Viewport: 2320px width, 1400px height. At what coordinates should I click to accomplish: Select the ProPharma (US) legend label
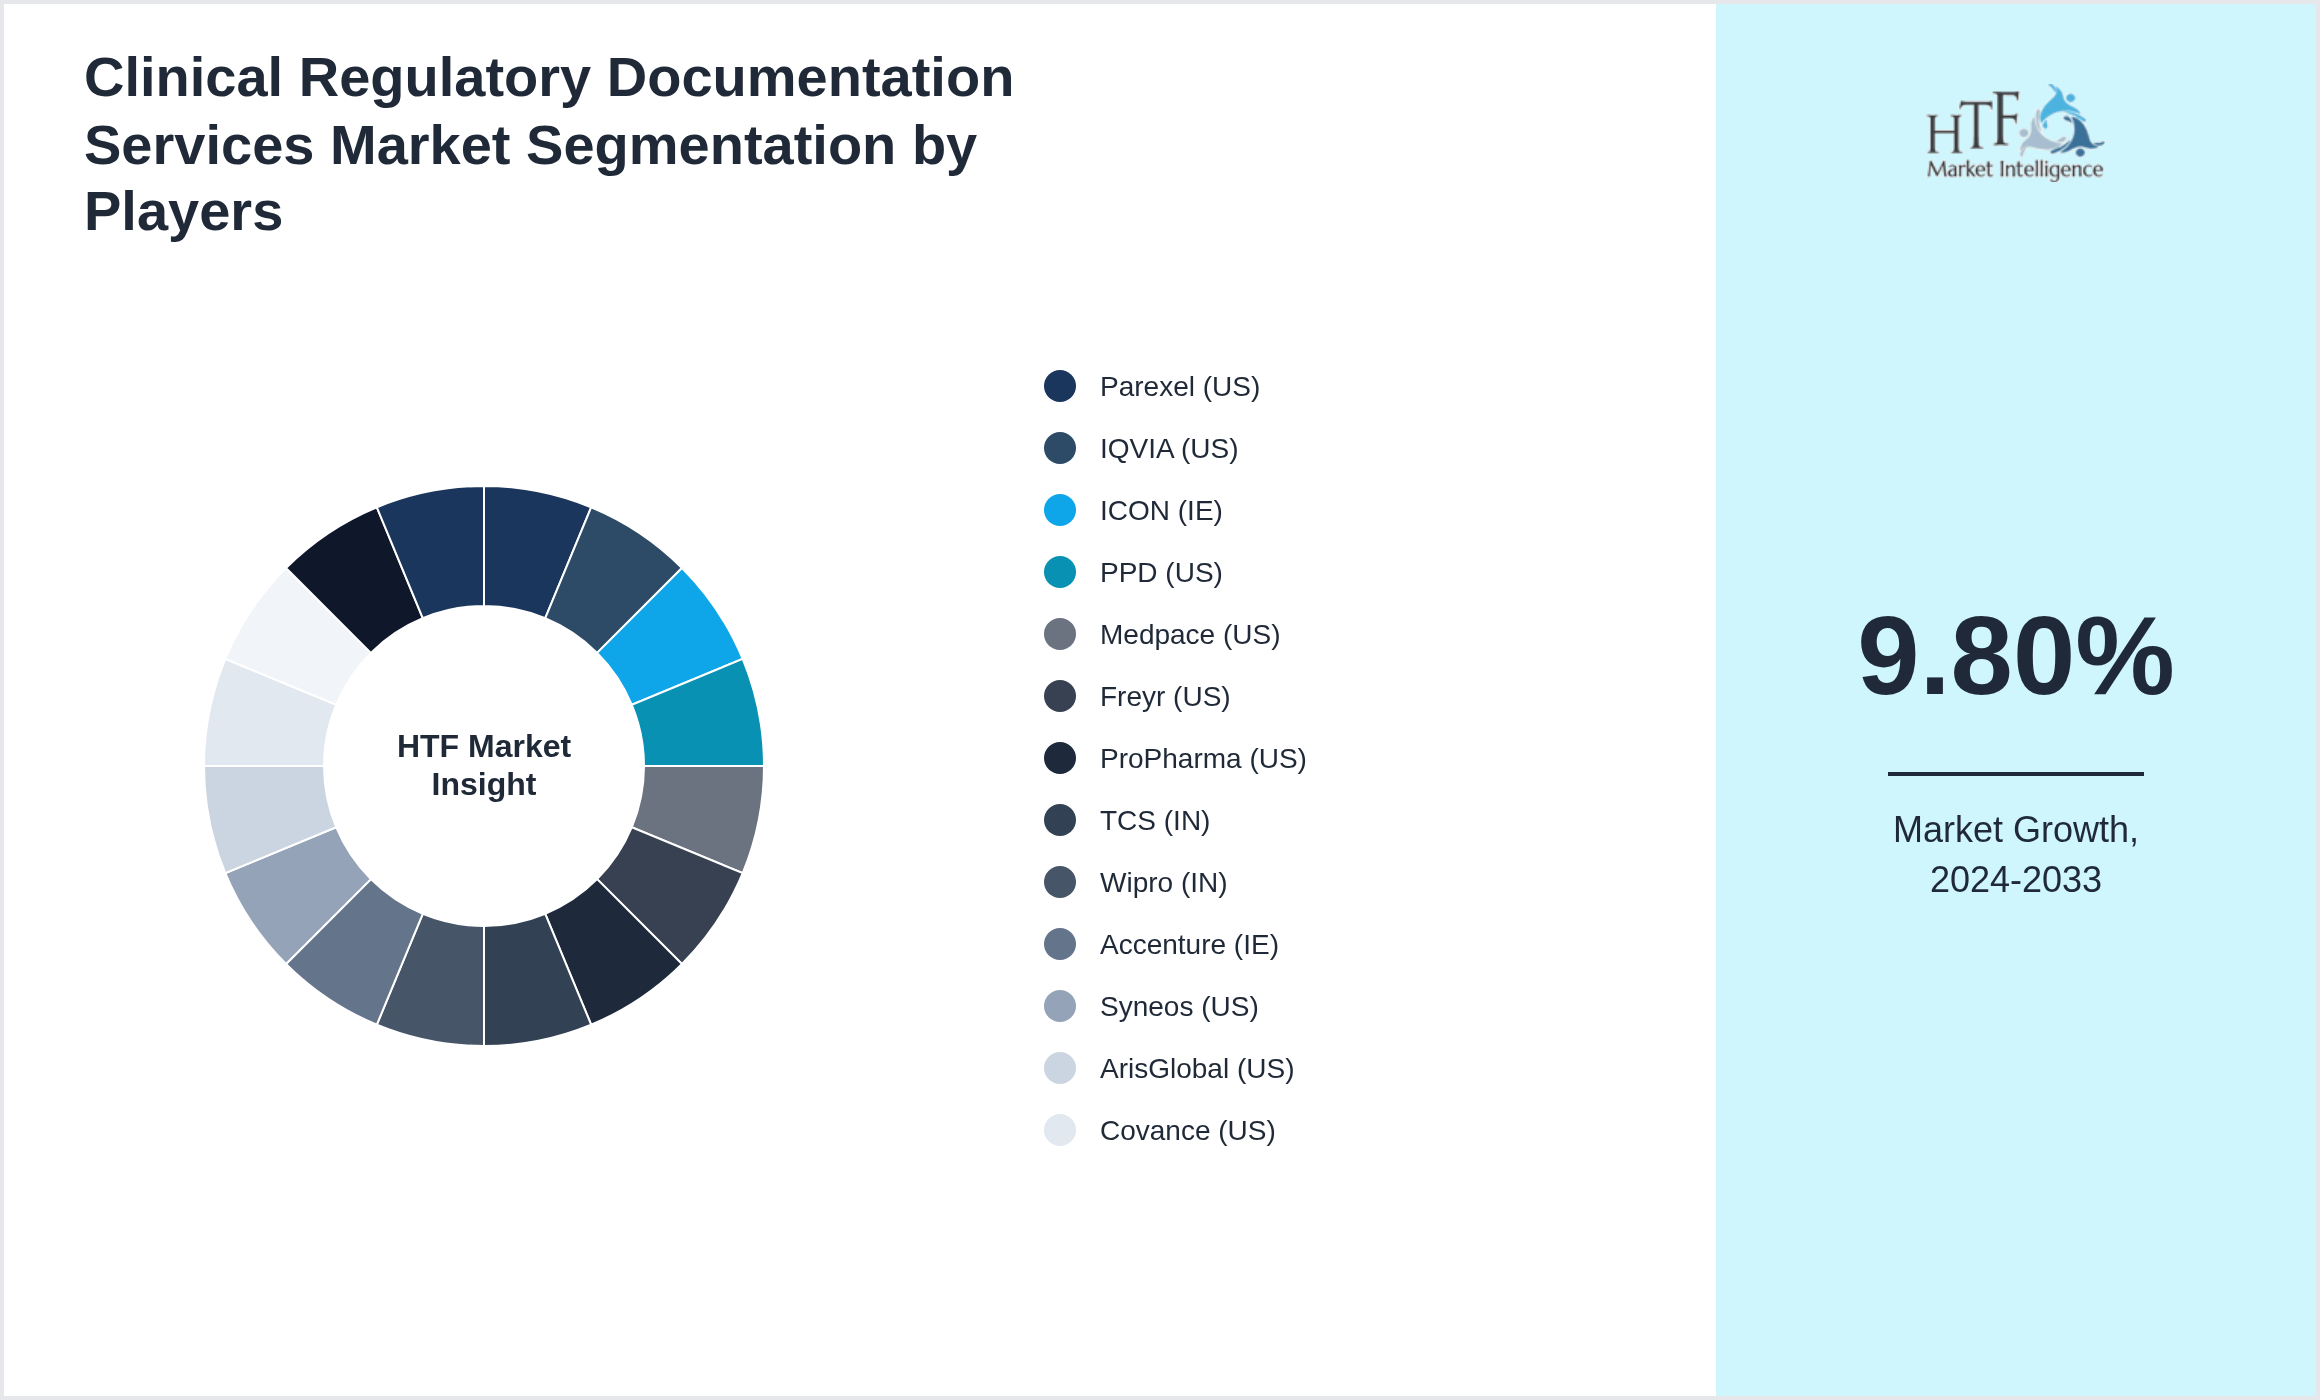(1203, 759)
